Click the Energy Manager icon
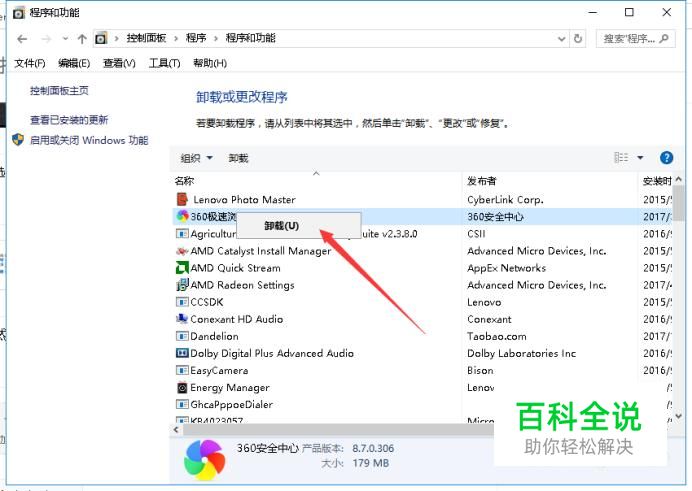 (182, 388)
